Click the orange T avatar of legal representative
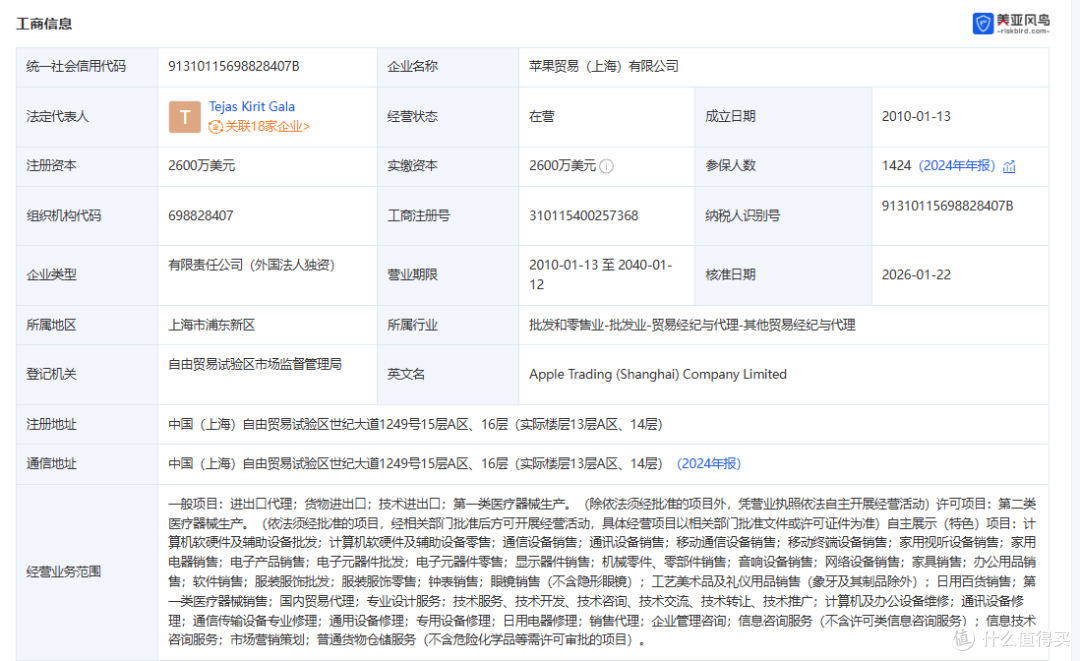 pos(185,117)
